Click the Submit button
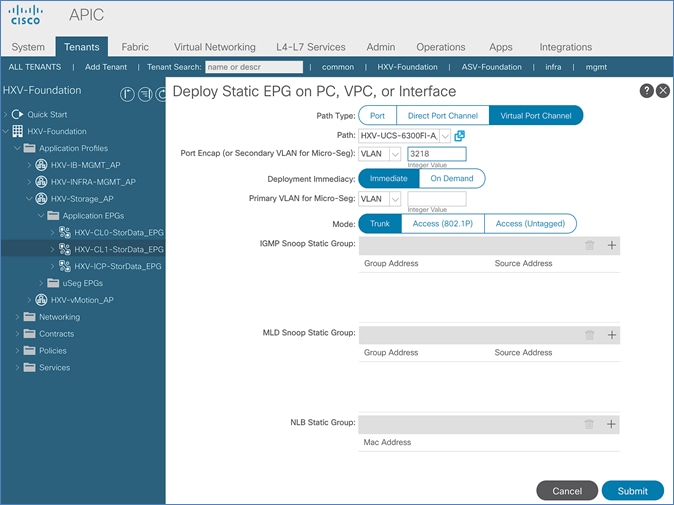Screen dimensions: 674x505 (632, 491)
